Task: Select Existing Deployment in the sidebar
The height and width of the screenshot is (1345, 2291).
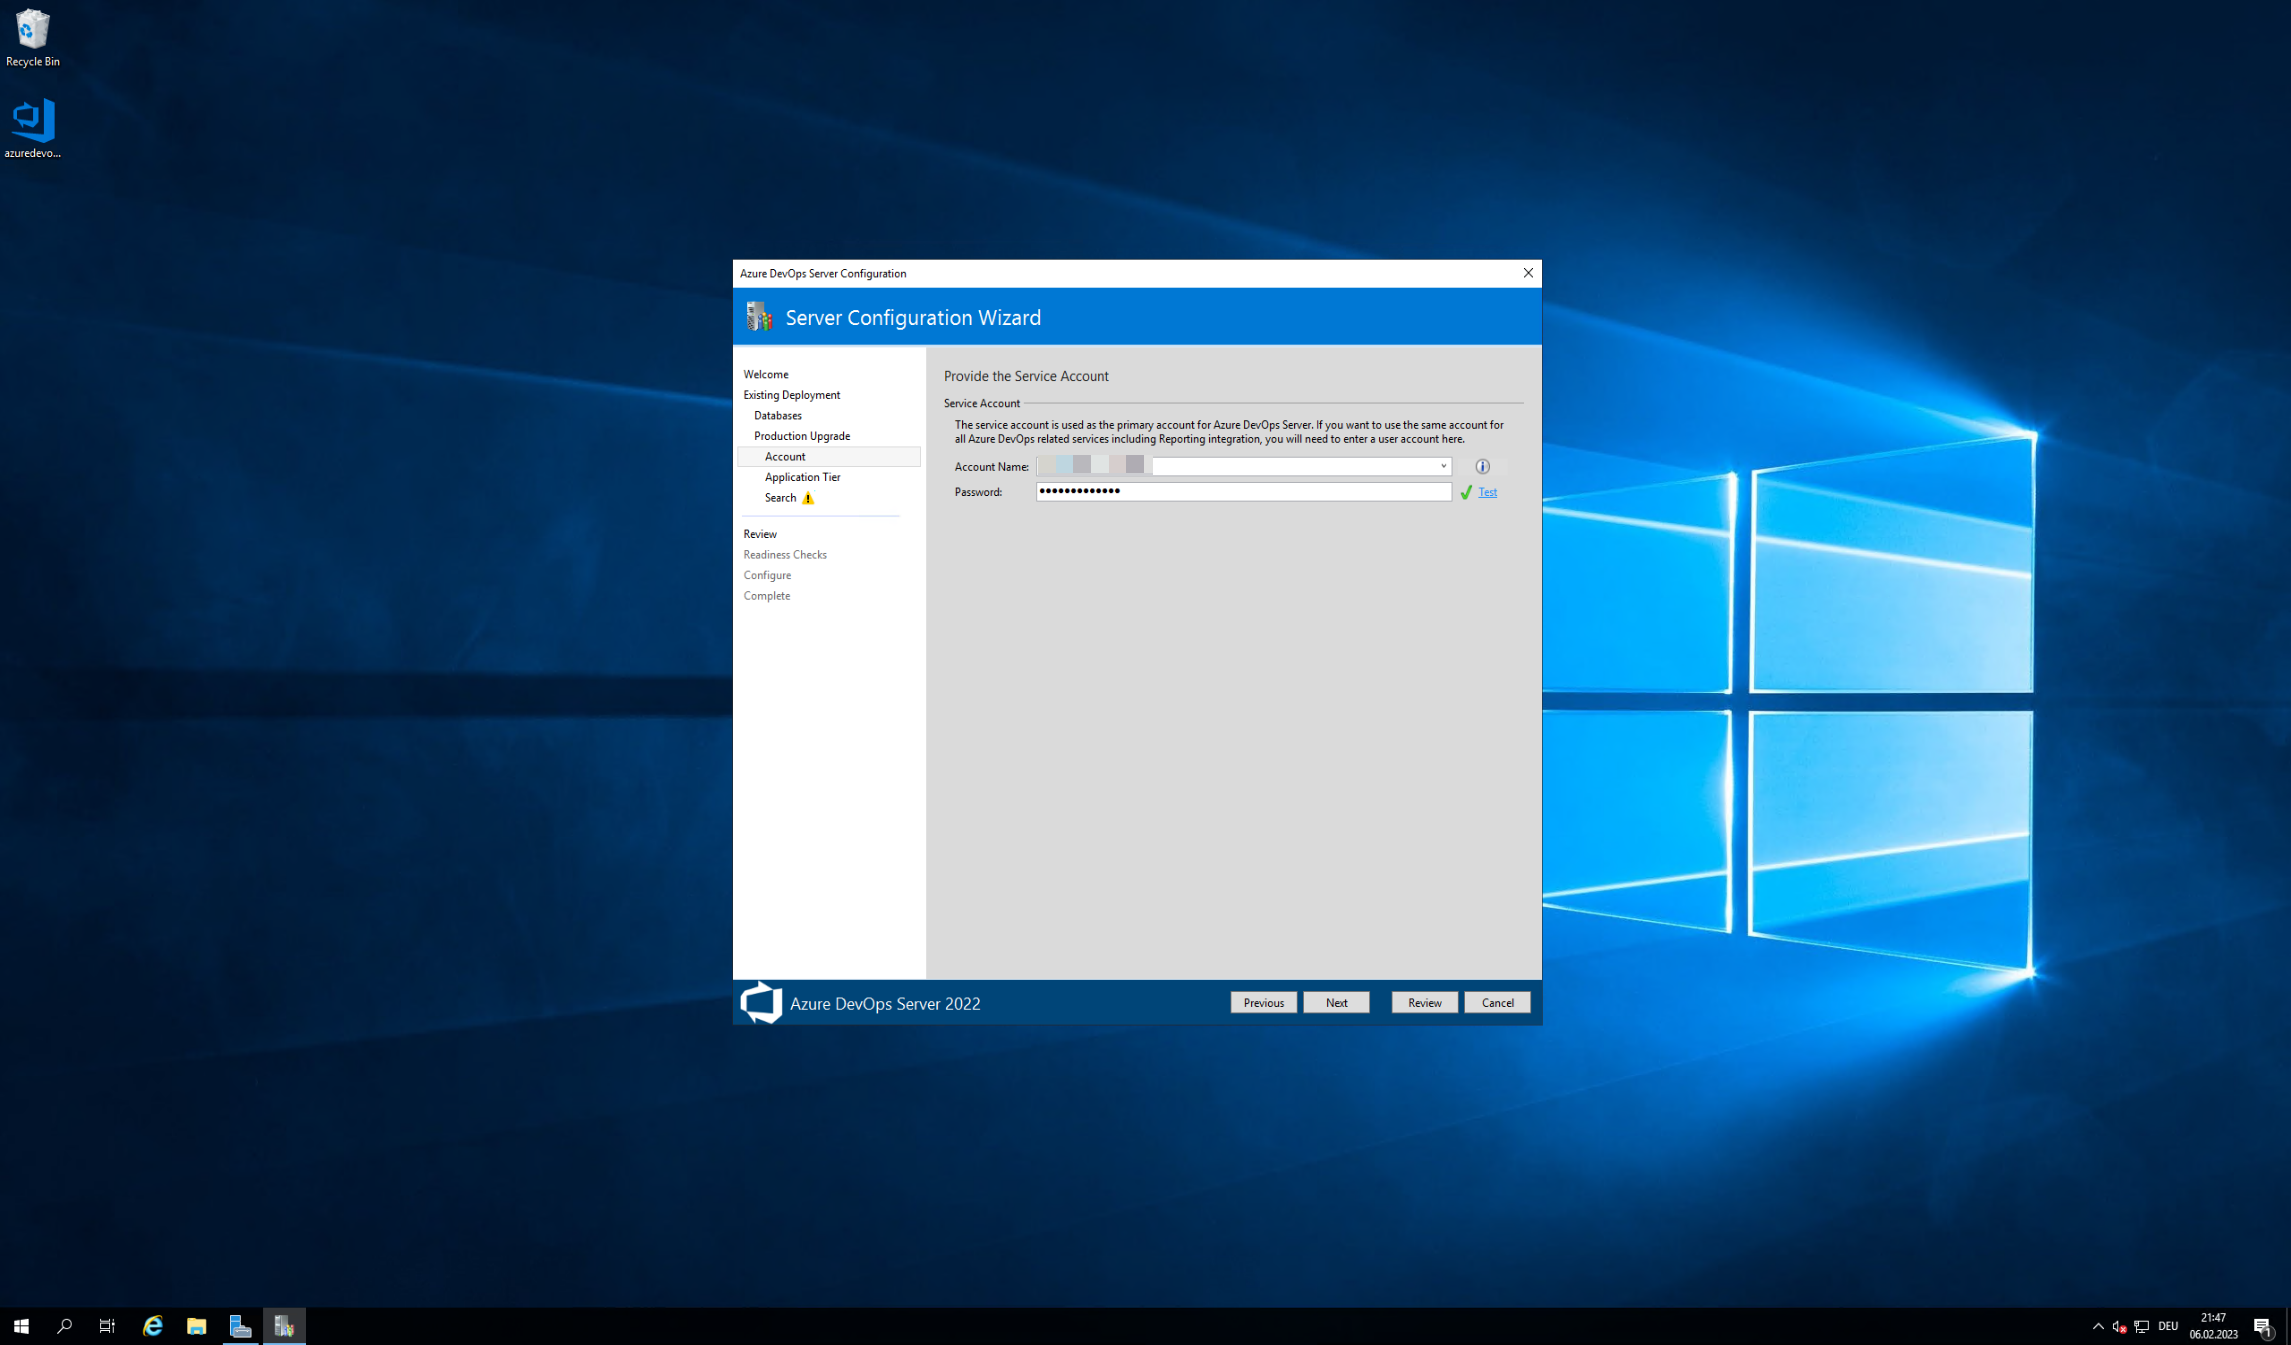Action: [x=791, y=395]
